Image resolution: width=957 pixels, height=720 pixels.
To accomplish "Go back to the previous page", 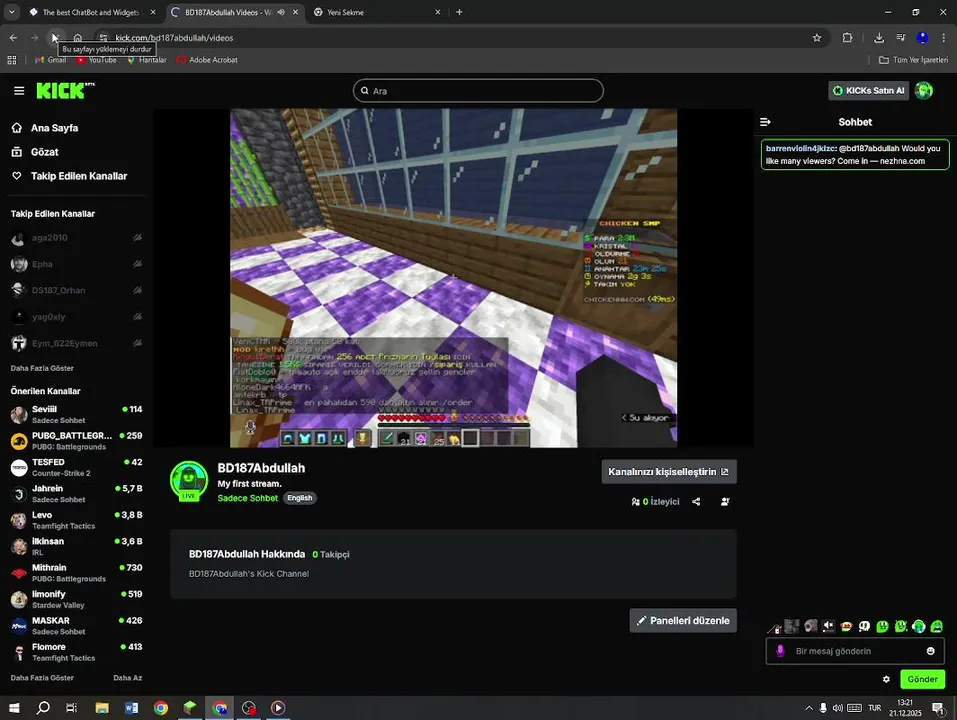I will pyautogui.click(x=13, y=38).
